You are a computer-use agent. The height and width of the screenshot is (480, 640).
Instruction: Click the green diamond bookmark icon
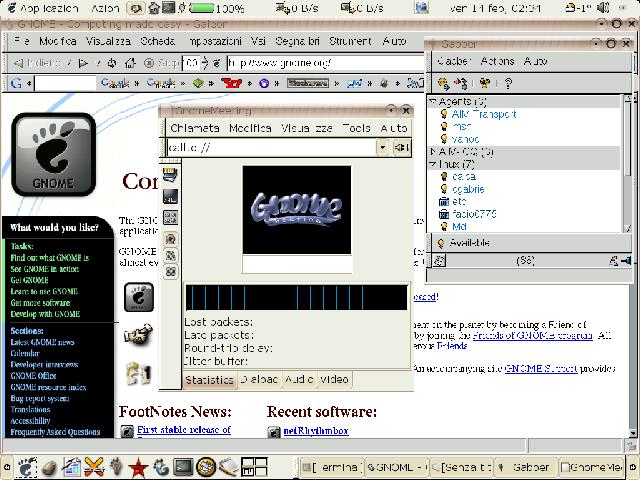click(198, 83)
